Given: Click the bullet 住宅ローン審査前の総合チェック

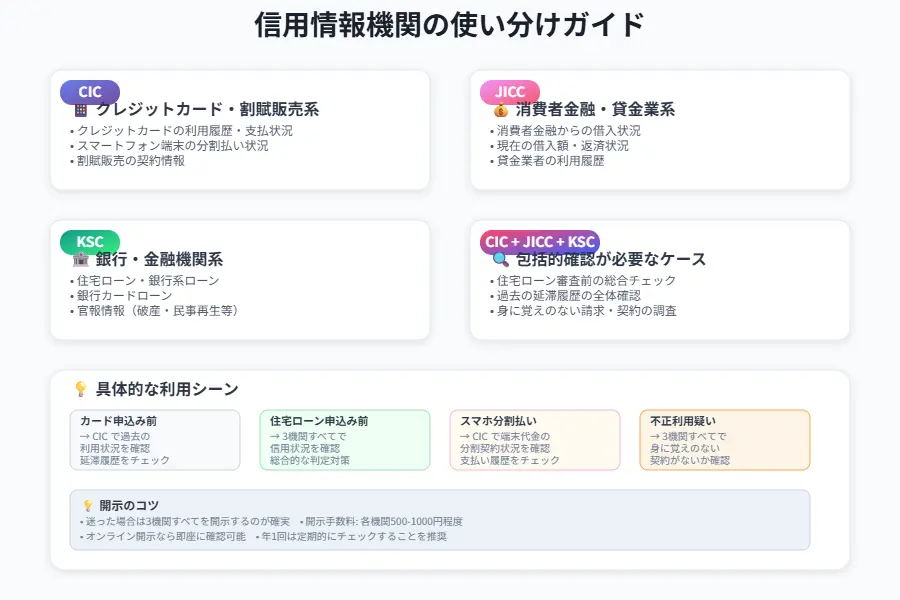Looking at the screenshot, I should [x=583, y=281].
